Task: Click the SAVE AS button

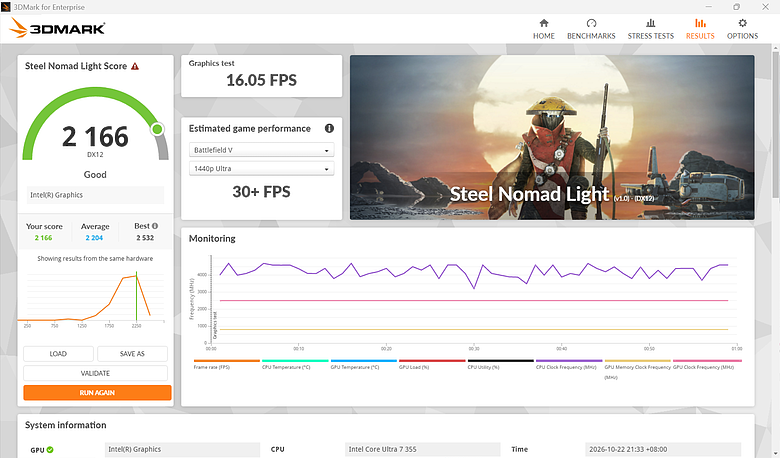Action: point(132,354)
